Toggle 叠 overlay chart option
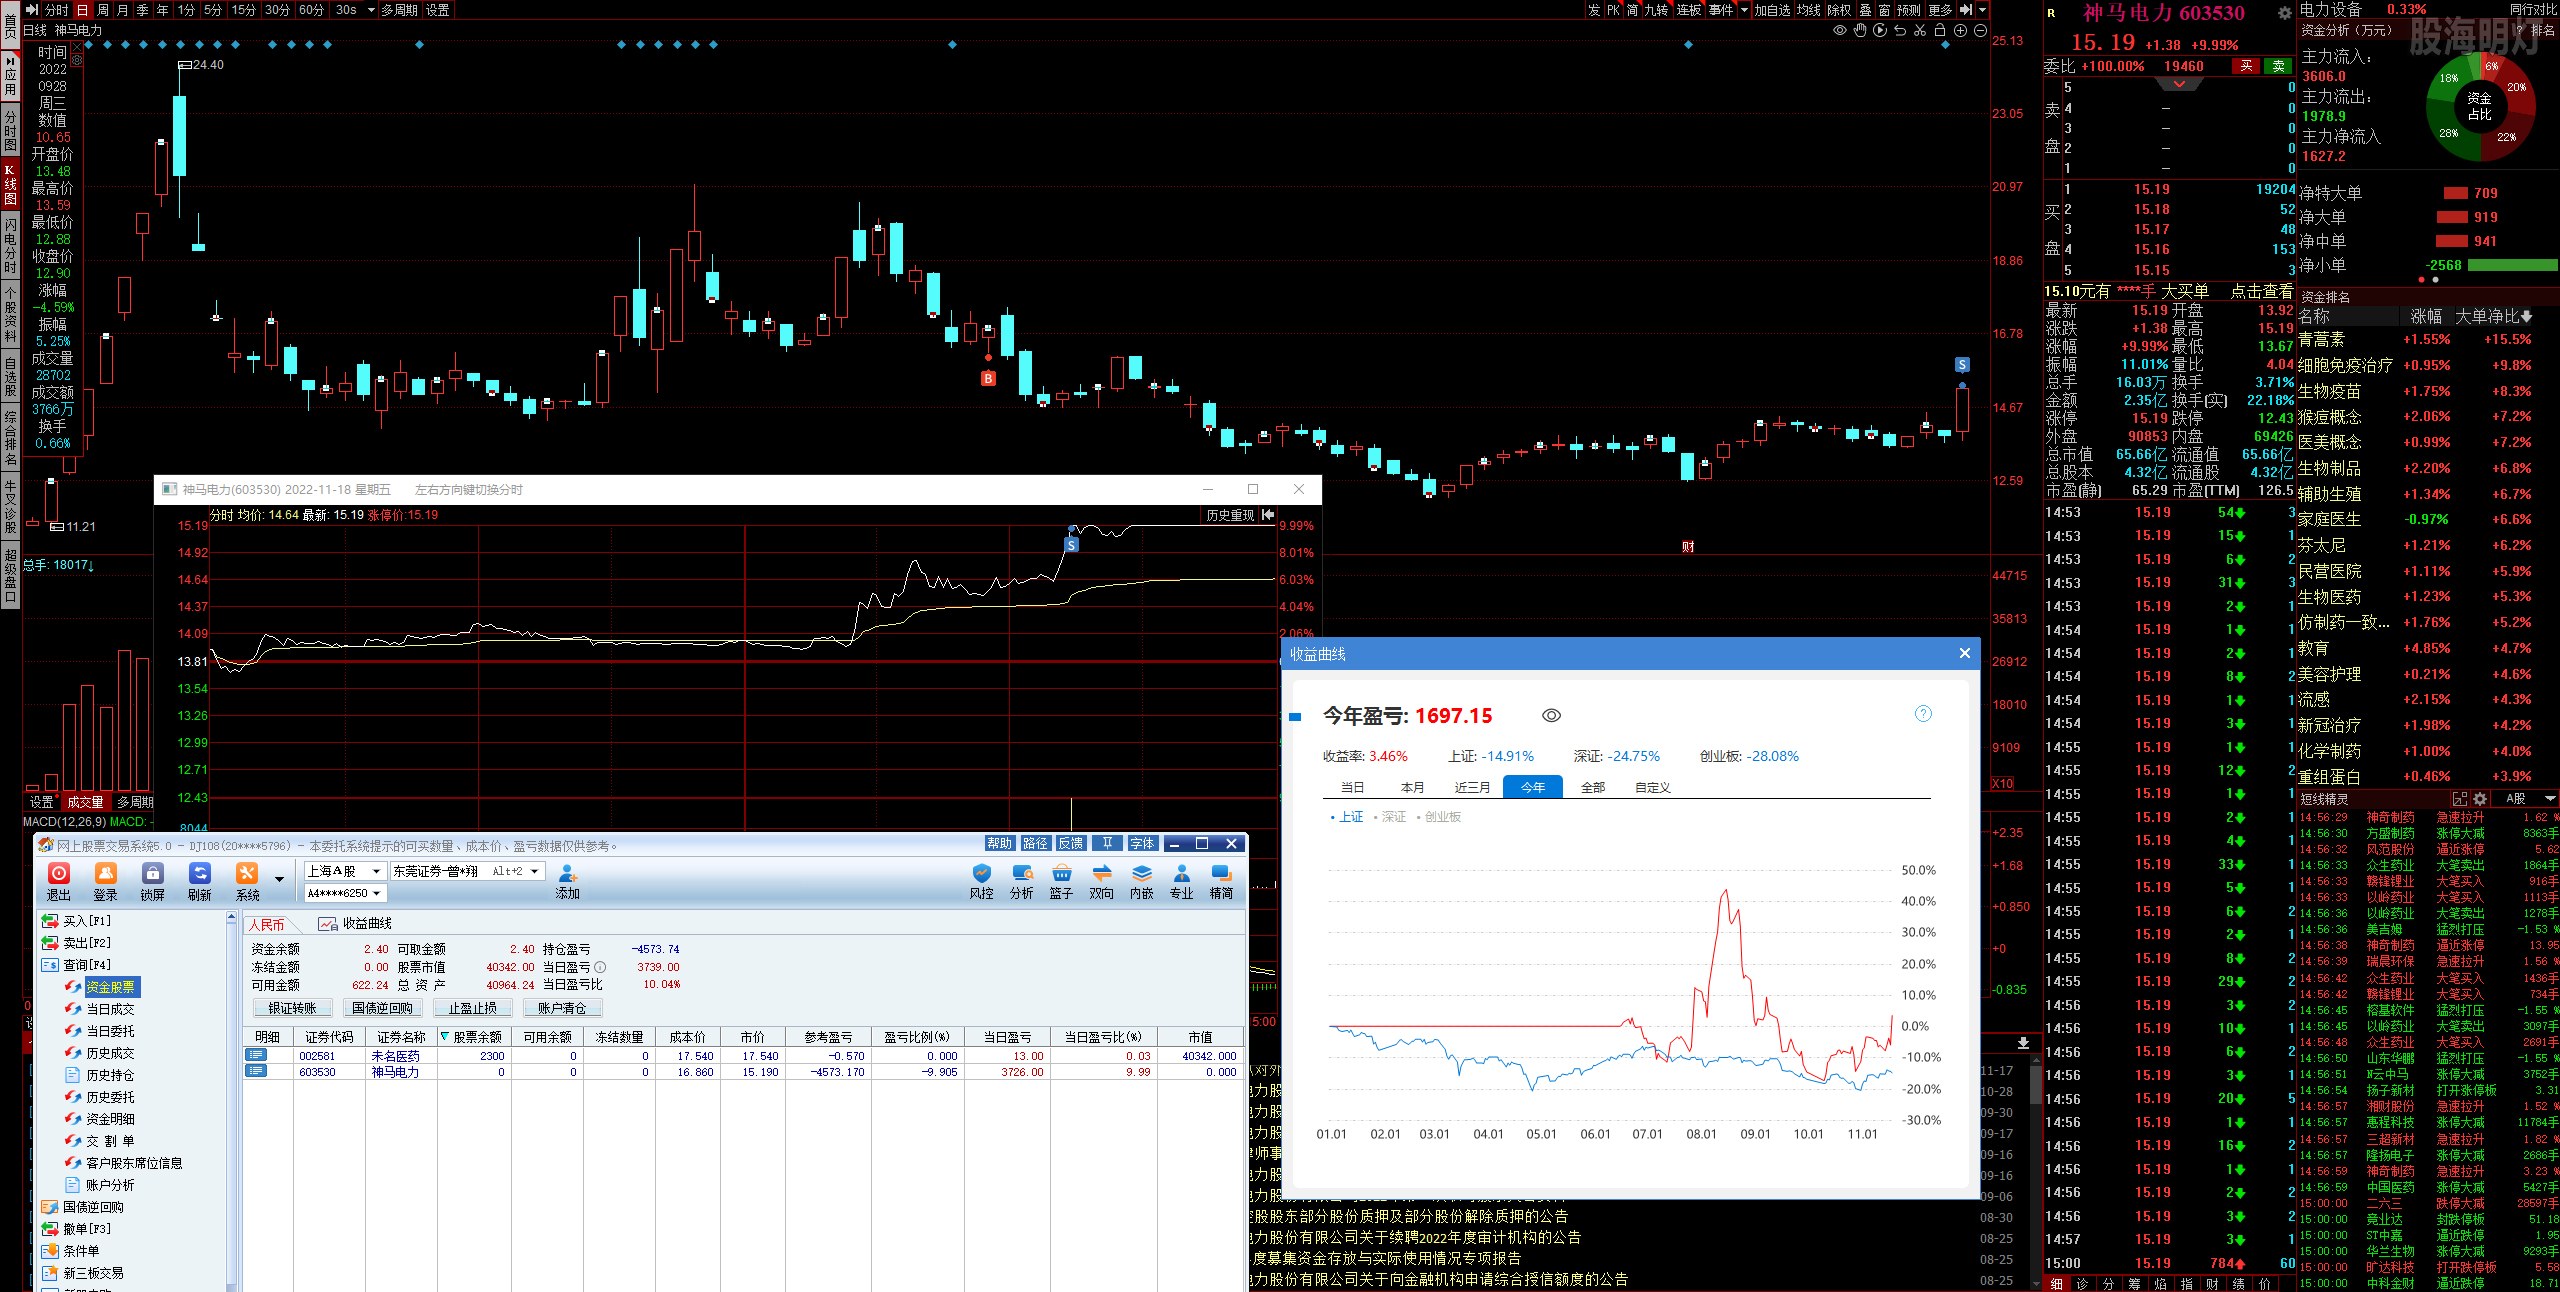The image size is (2560, 1292). click(x=1865, y=10)
